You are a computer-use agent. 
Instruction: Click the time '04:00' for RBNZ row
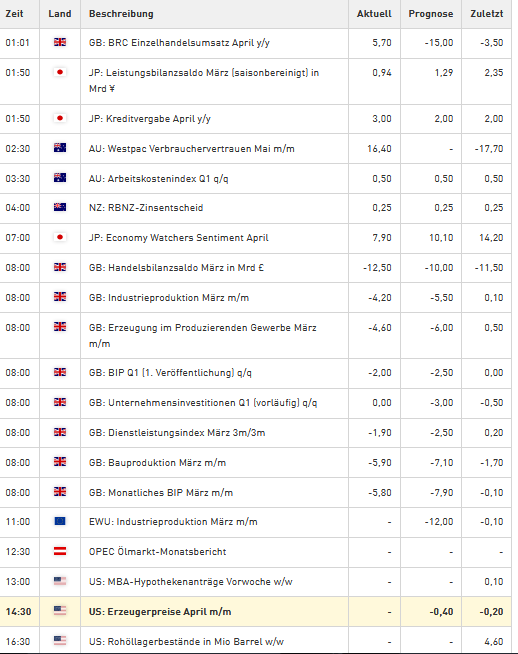click(x=18, y=208)
